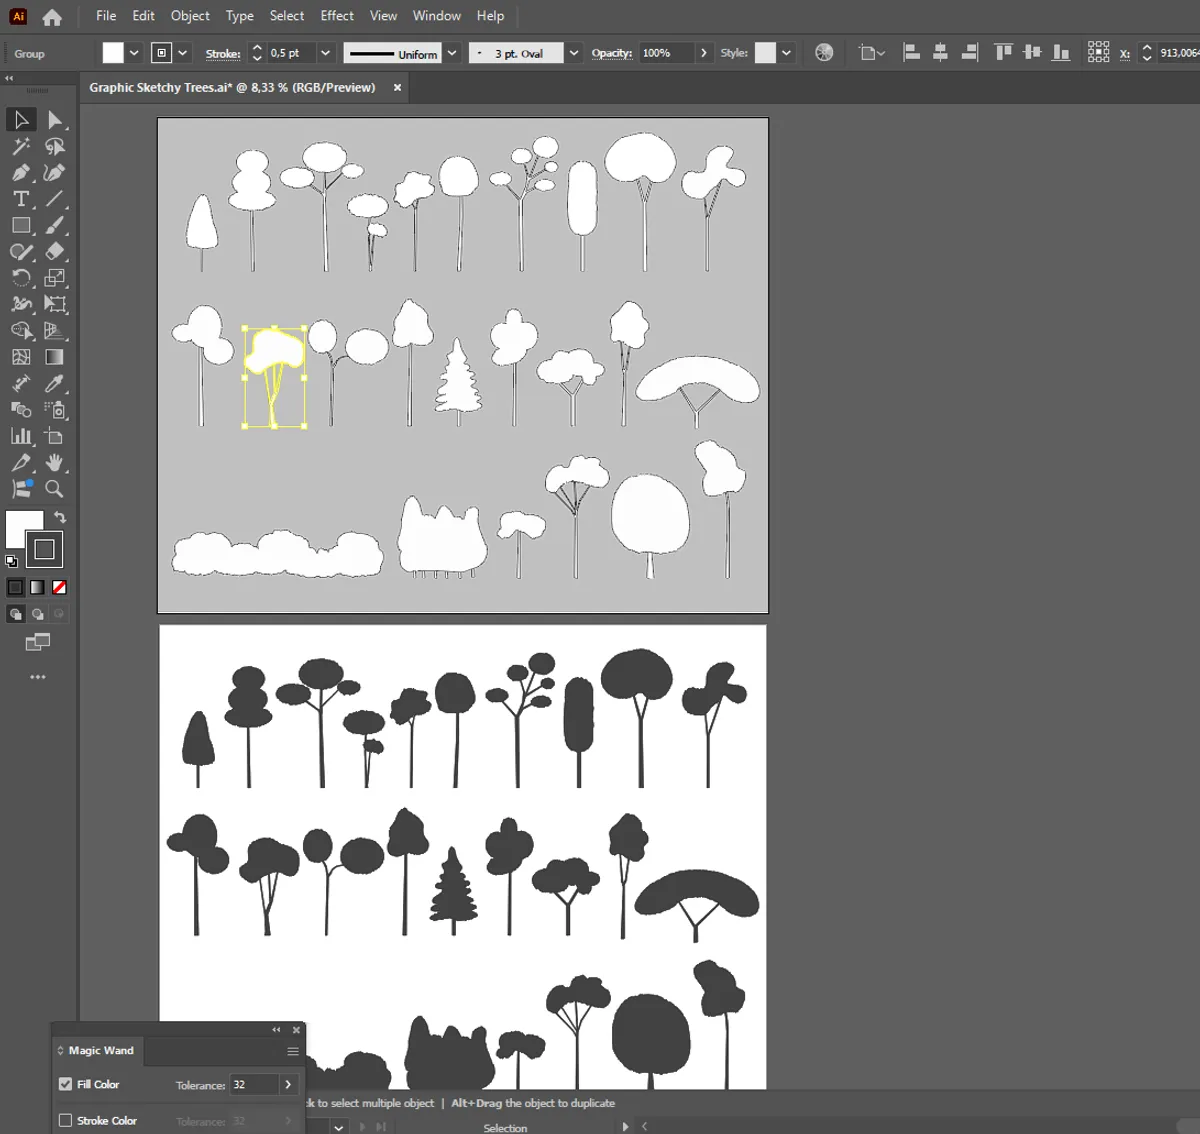Select the Zoom tool
This screenshot has width=1200, height=1134.
(x=55, y=489)
